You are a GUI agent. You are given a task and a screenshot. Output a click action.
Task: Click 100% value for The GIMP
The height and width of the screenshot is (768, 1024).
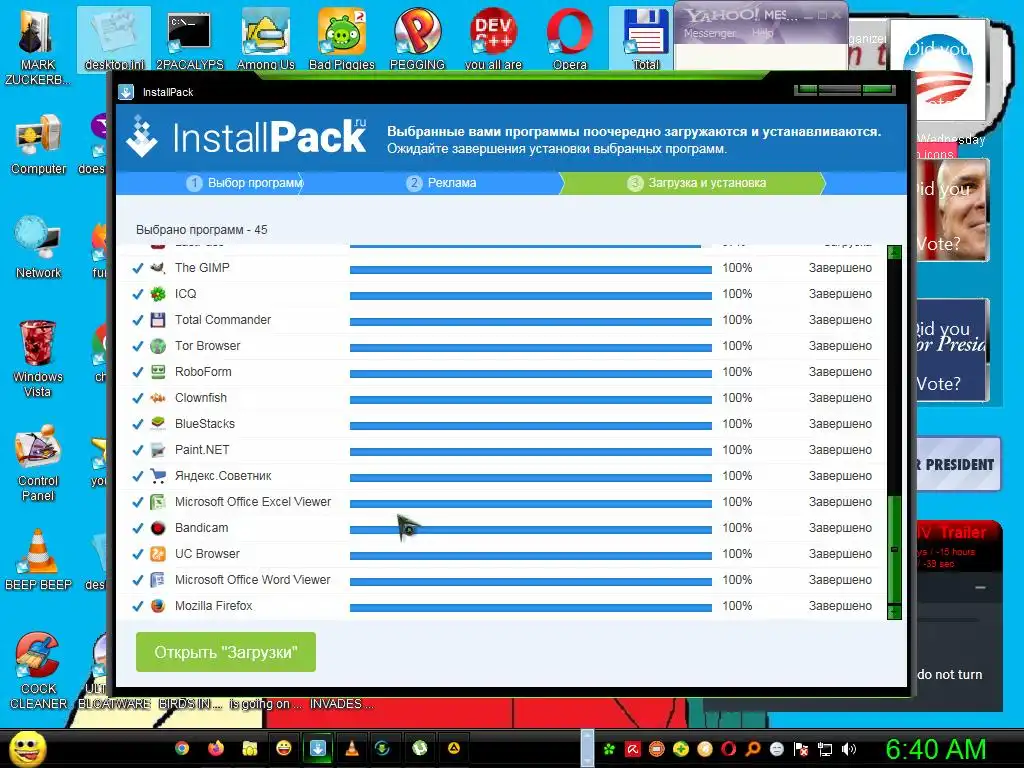click(737, 268)
